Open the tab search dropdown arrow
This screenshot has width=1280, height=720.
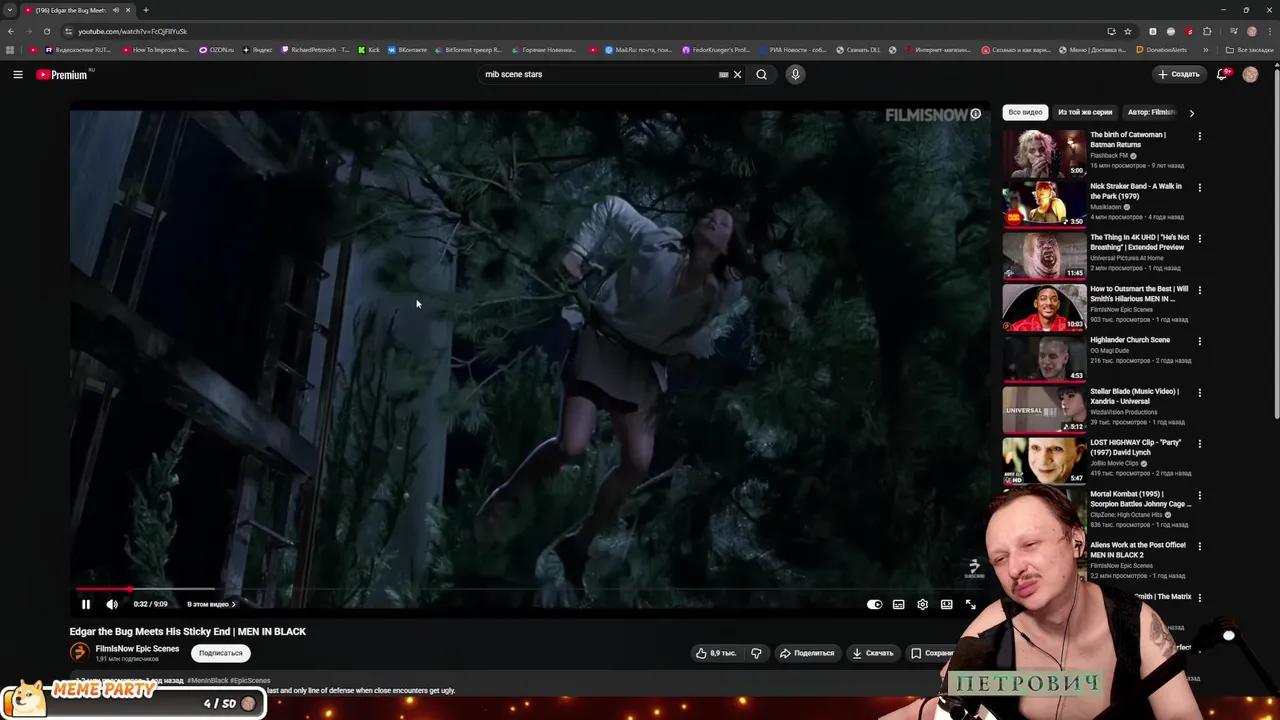coord(10,10)
